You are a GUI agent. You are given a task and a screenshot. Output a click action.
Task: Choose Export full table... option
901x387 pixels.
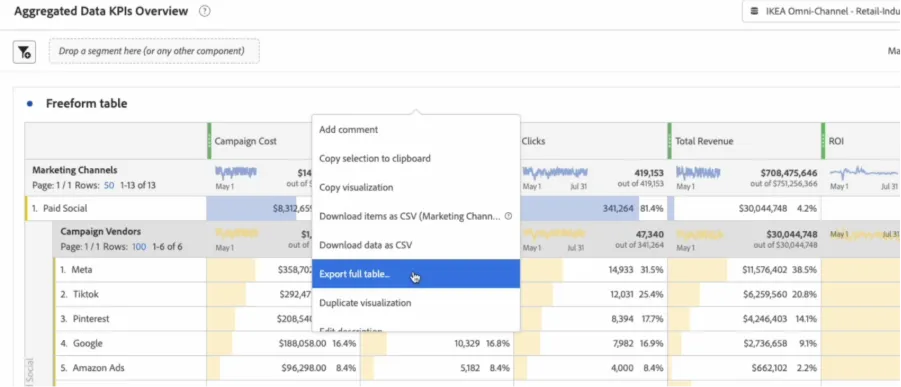[x=416, y=274]
